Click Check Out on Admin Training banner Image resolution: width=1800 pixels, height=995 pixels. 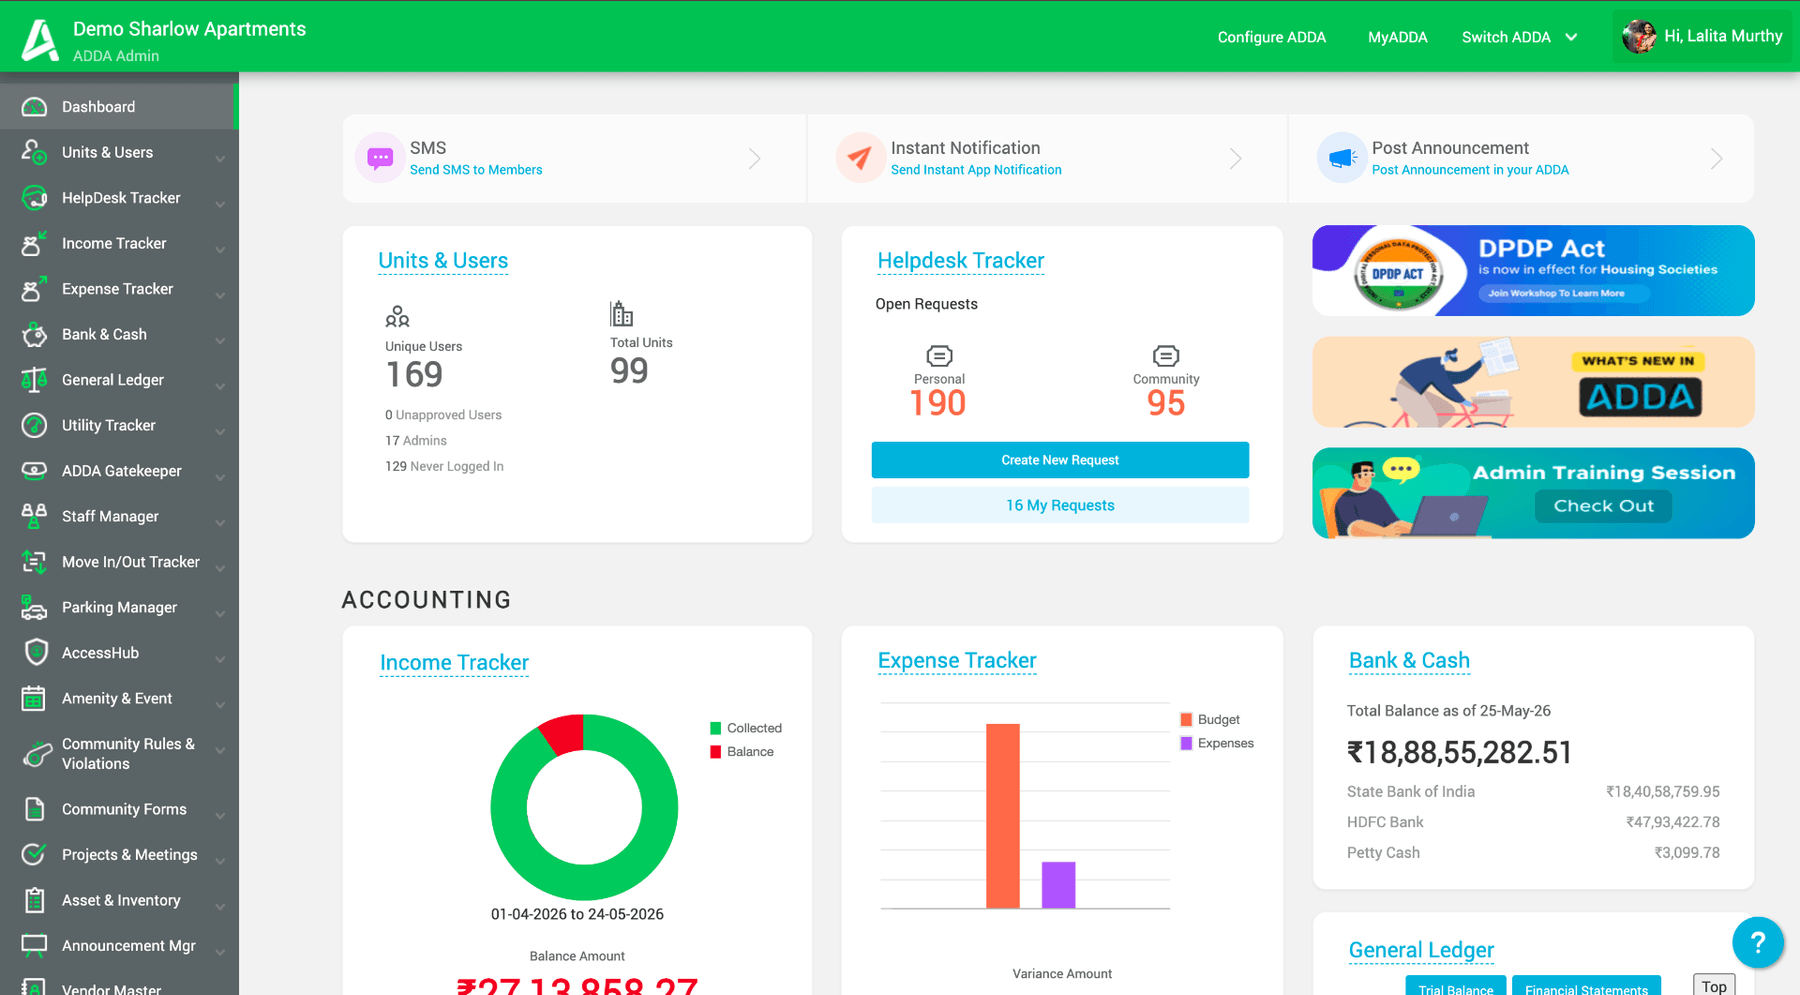[1603, 506]
